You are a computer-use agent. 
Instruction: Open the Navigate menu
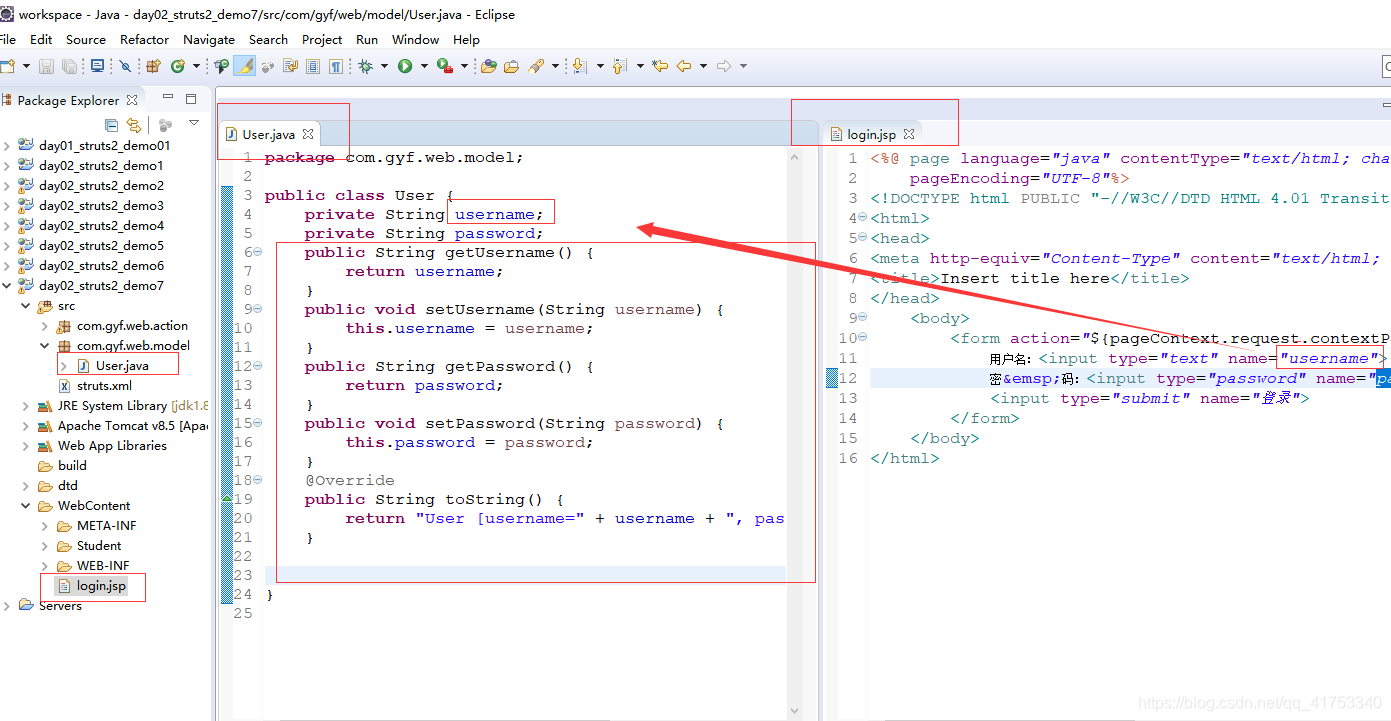click(x=209, y=40)
